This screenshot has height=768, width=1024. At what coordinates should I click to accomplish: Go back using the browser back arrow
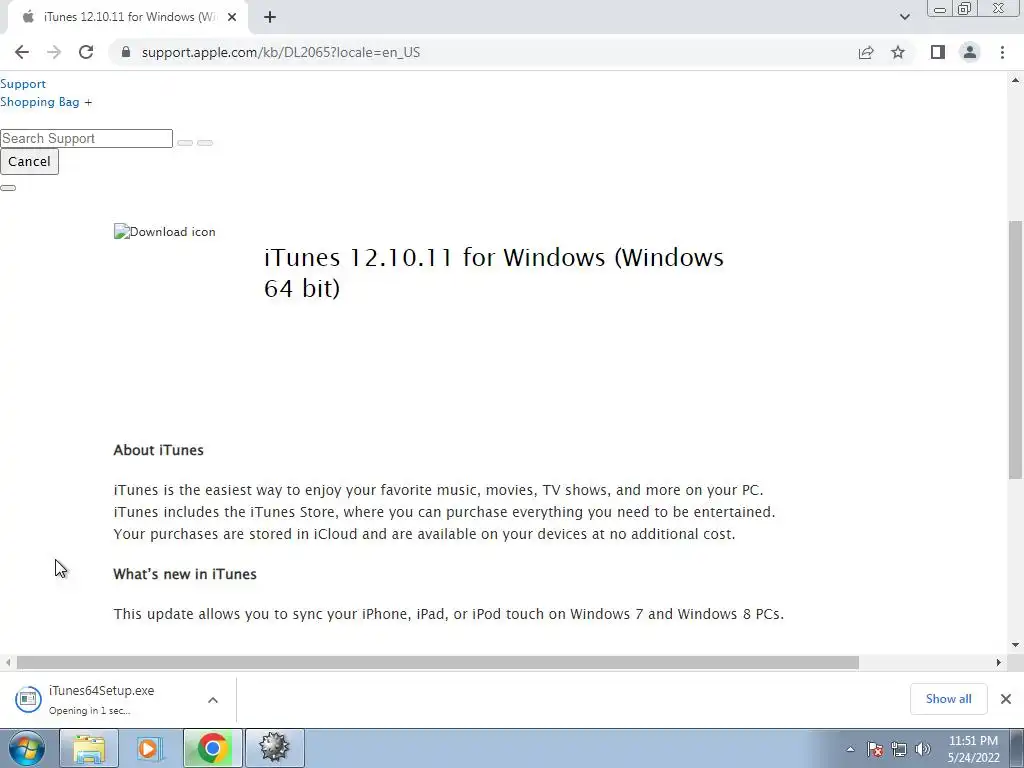(x=22, y=52)
